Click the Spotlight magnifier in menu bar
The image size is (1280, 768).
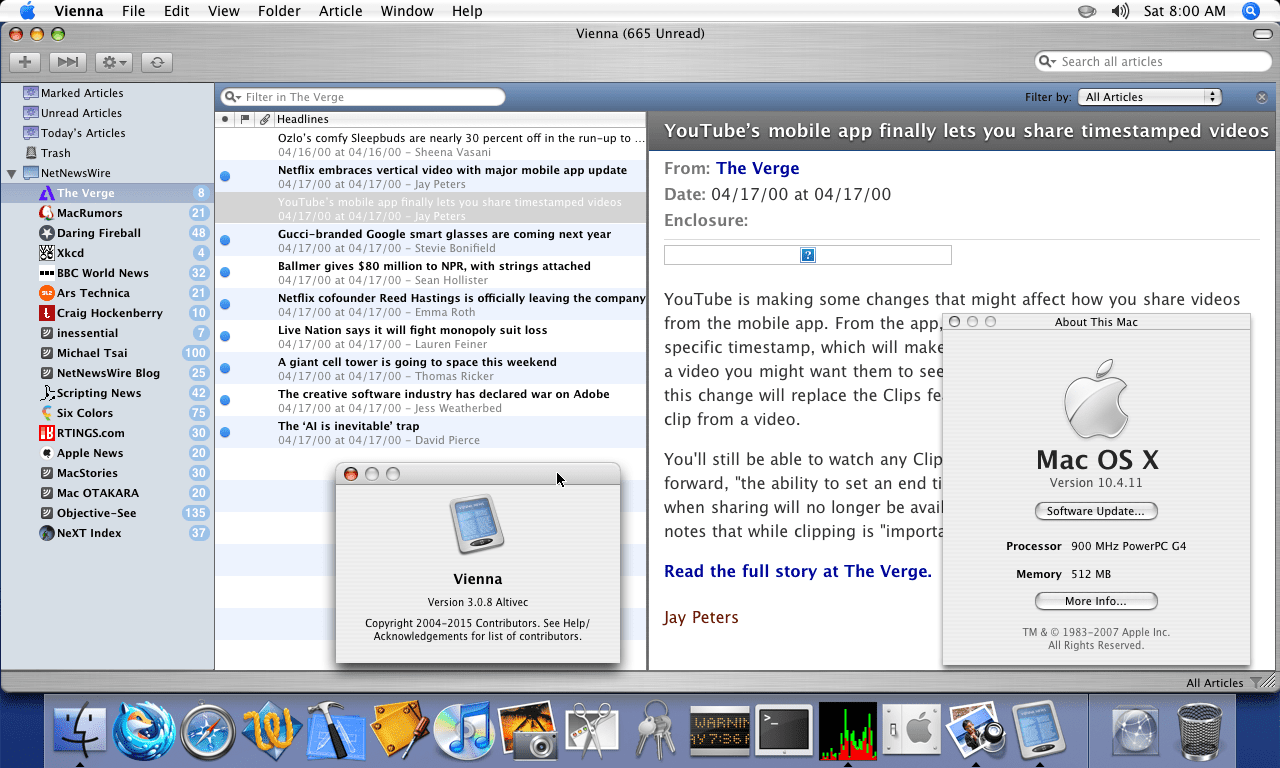coord(1250,11)
